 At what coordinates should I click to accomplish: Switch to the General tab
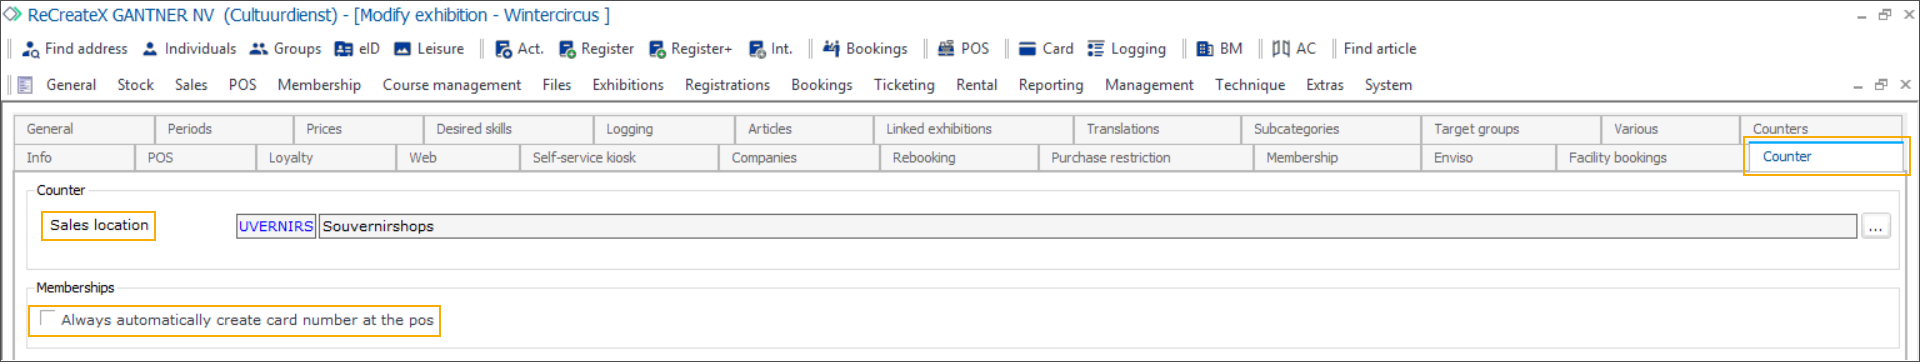84,129
